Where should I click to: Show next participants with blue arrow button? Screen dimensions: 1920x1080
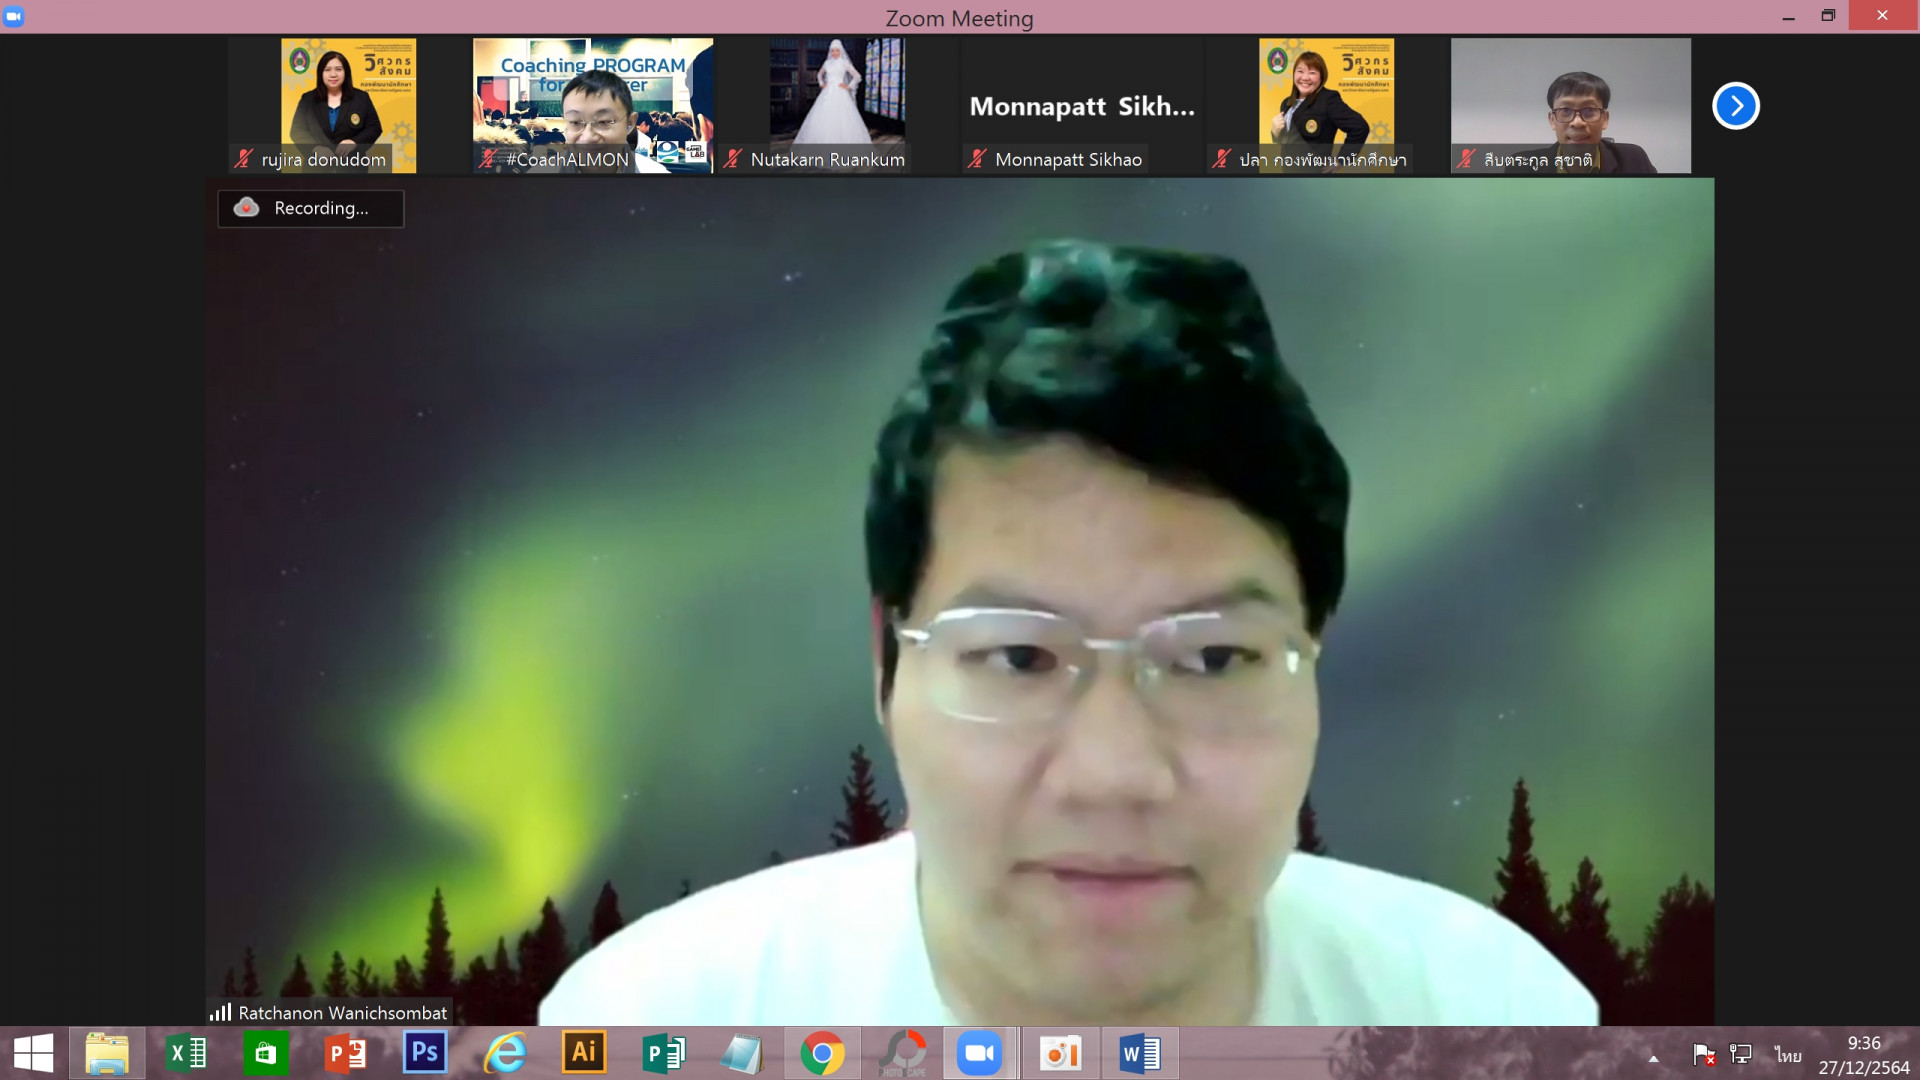point(1735,106)
